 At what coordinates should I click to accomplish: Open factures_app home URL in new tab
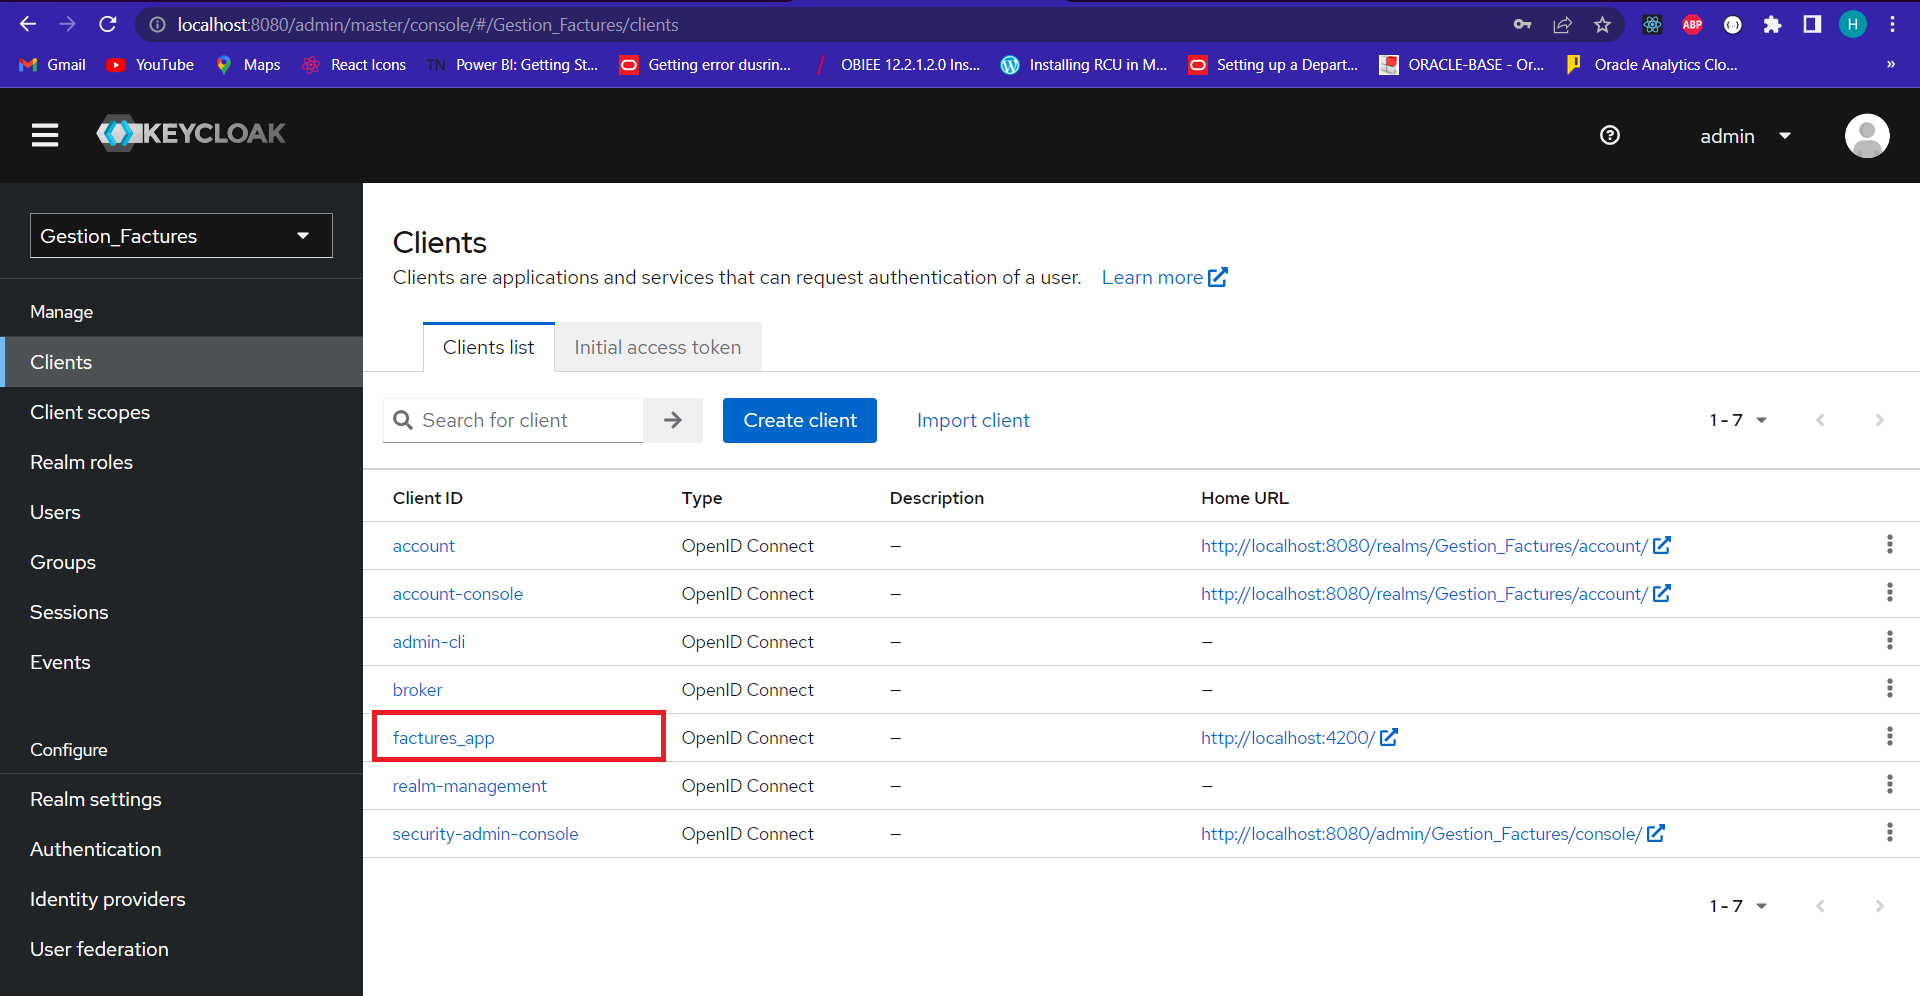1390,737
